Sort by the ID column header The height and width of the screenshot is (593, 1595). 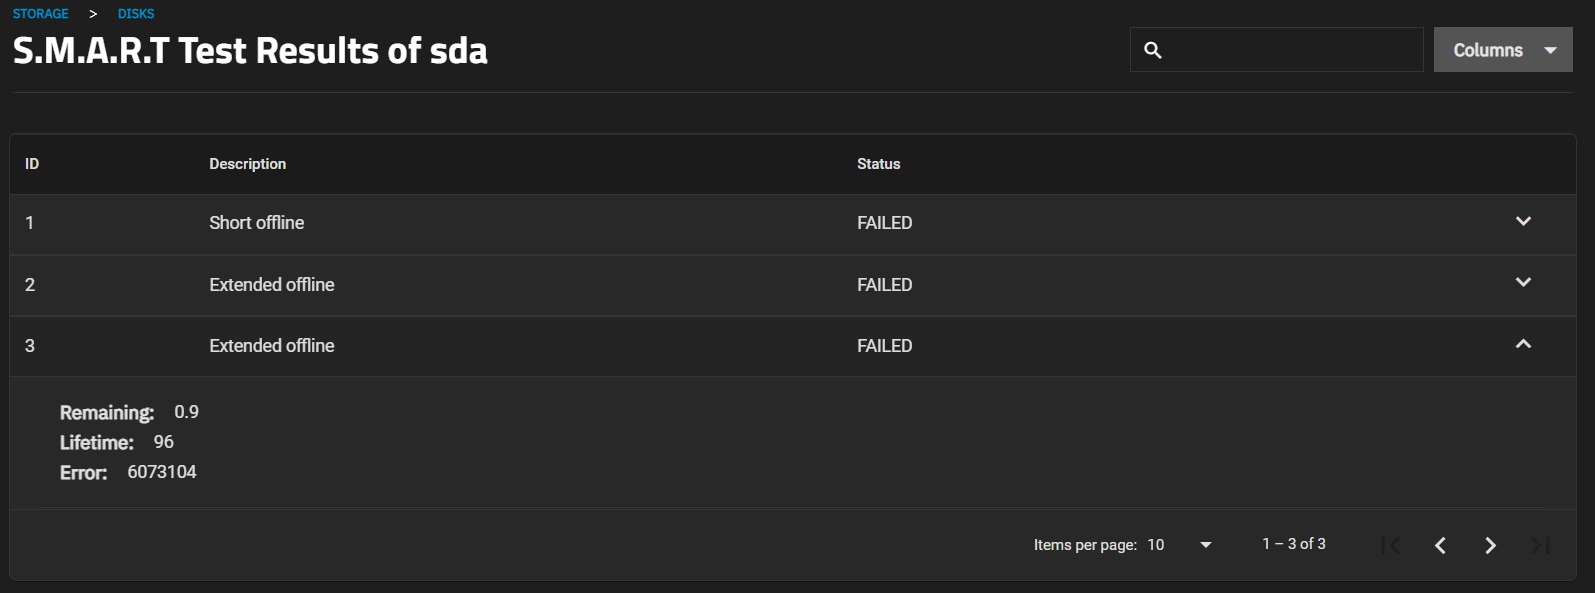[32, 164]
